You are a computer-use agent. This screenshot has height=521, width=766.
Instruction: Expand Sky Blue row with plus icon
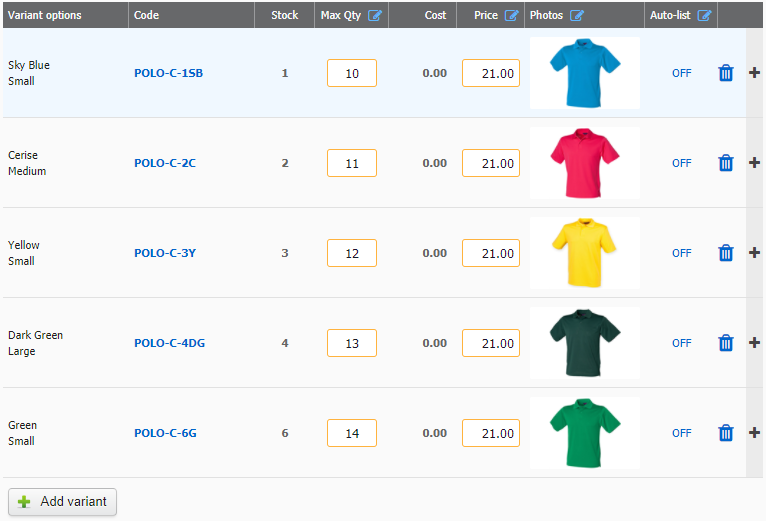click(x=754, y=72)
